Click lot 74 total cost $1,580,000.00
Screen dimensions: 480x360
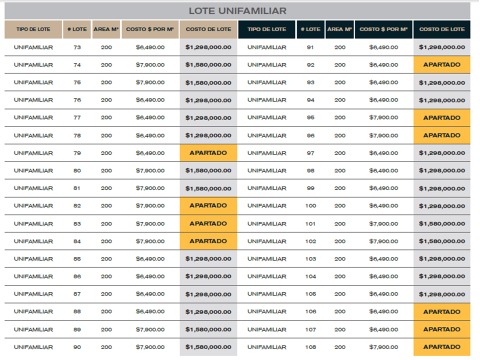pos(208,65)
